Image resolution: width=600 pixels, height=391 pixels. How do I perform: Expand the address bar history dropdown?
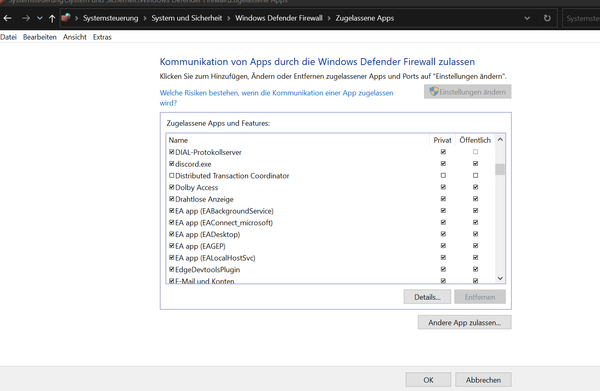click(527, 18)
